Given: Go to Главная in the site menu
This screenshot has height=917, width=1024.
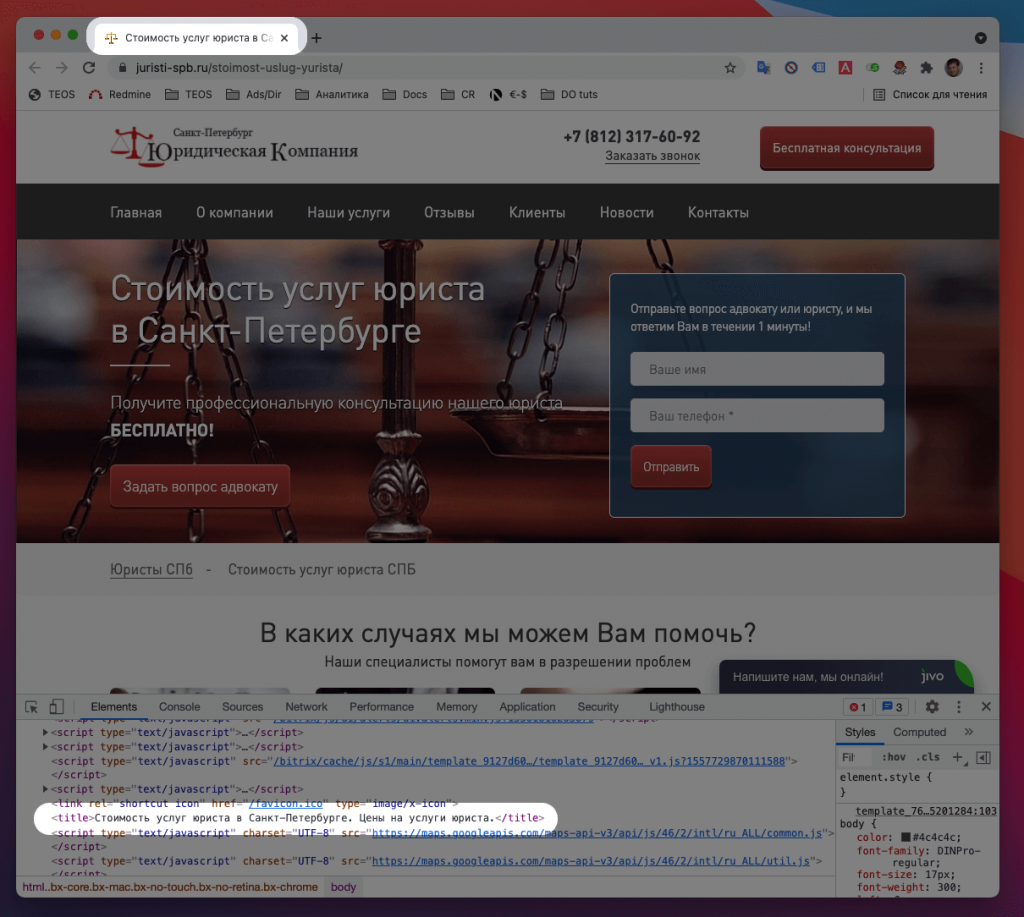Looking at the screenshot, I should [x=136, y=213].
